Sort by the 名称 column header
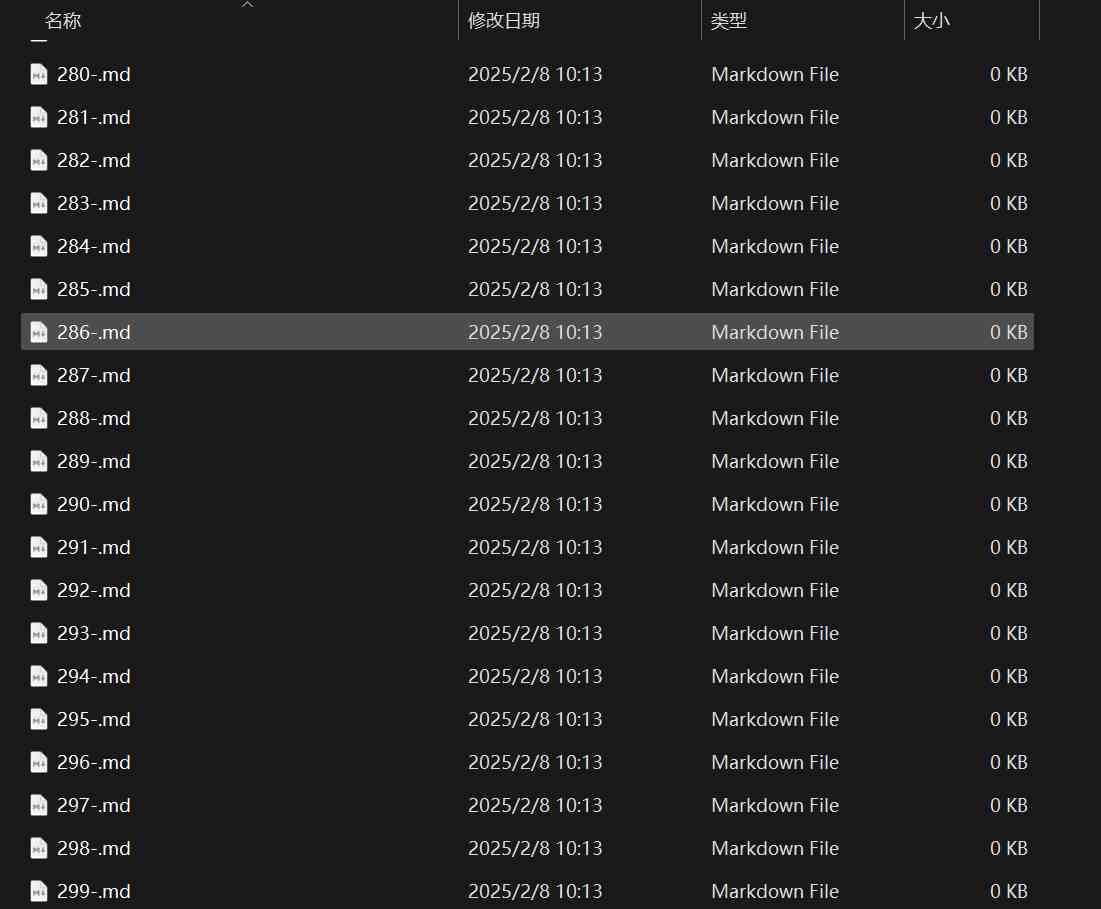Viewport: 1101px width, 909px height. pyautogui.click(x=63, y=21)
